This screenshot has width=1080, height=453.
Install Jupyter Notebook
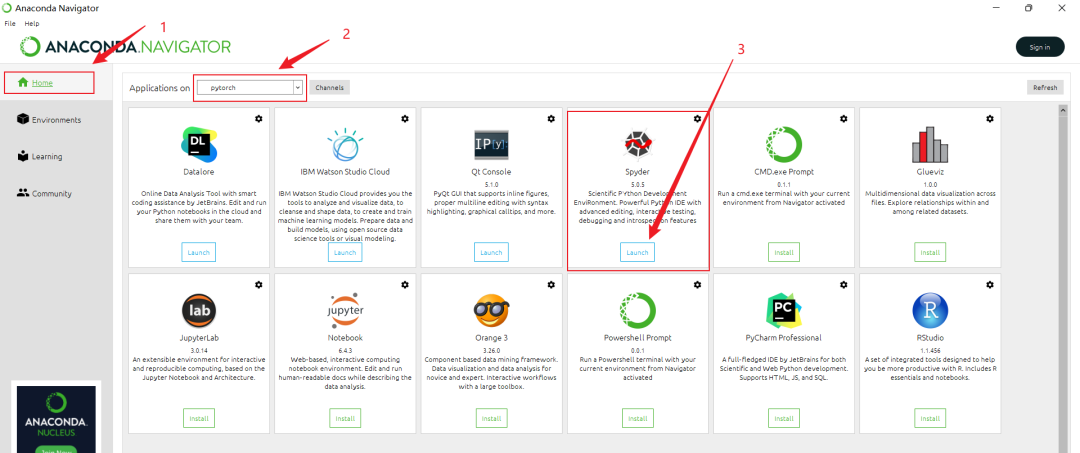(345, 418)
